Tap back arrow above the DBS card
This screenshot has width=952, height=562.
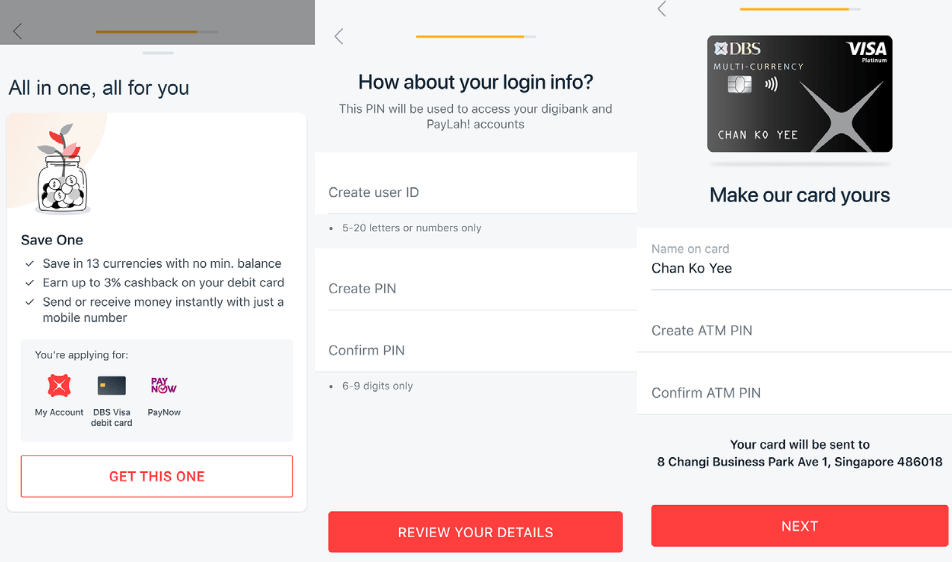pos(661,9)
